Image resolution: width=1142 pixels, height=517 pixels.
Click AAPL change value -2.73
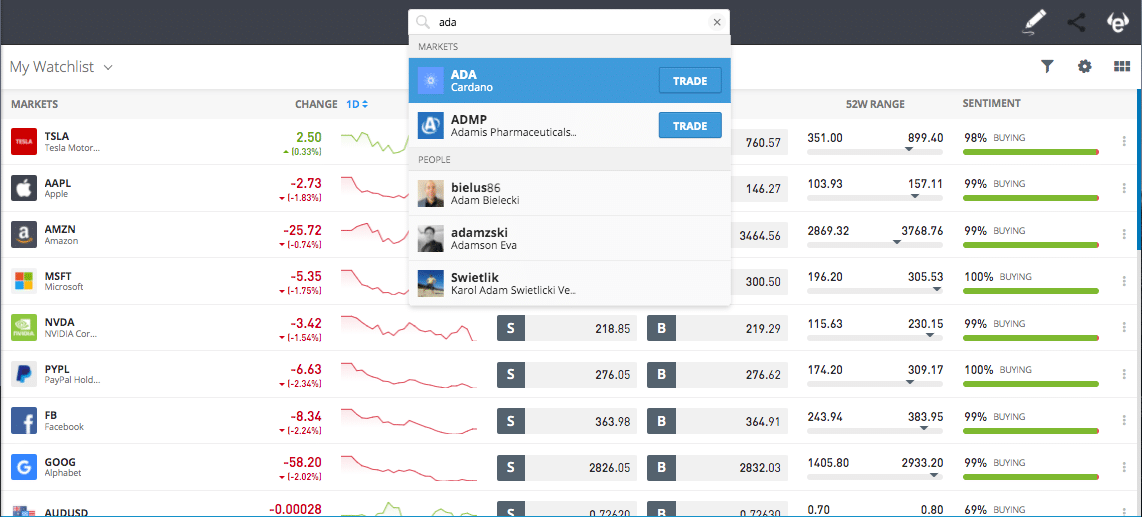[307, 183]
